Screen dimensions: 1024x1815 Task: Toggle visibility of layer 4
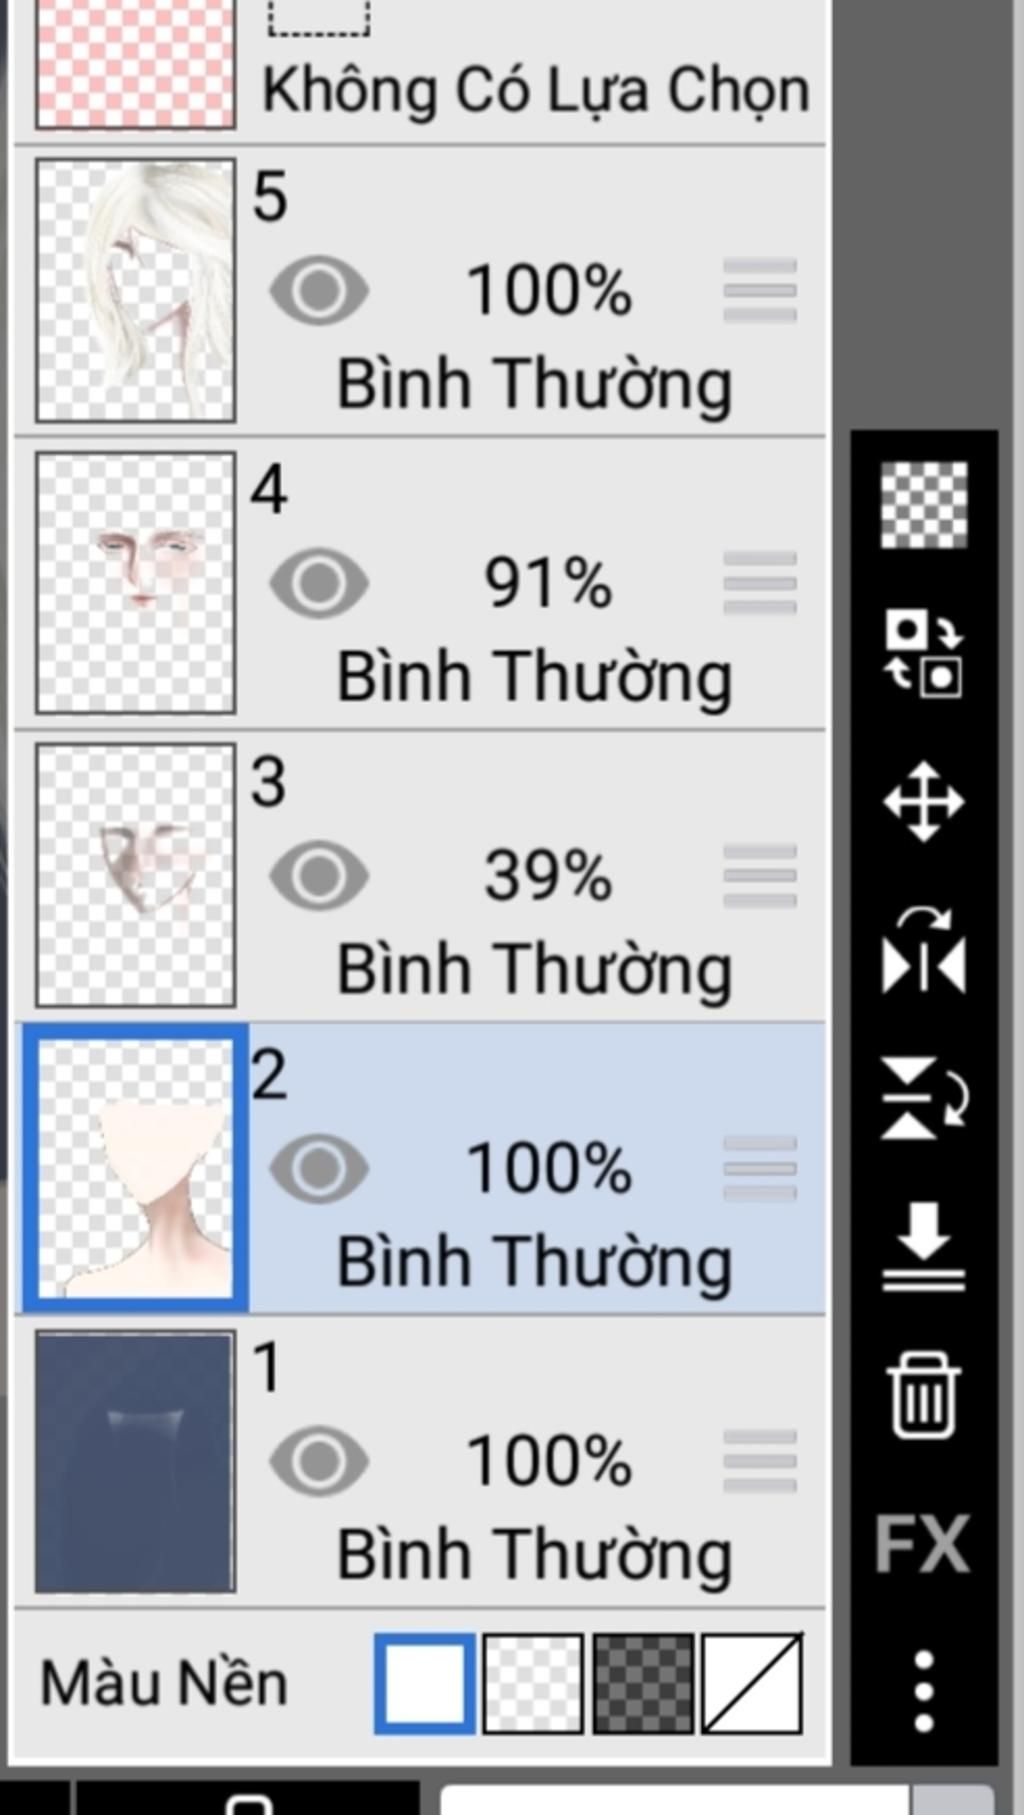pyautogui.click(x=319, y=583)
